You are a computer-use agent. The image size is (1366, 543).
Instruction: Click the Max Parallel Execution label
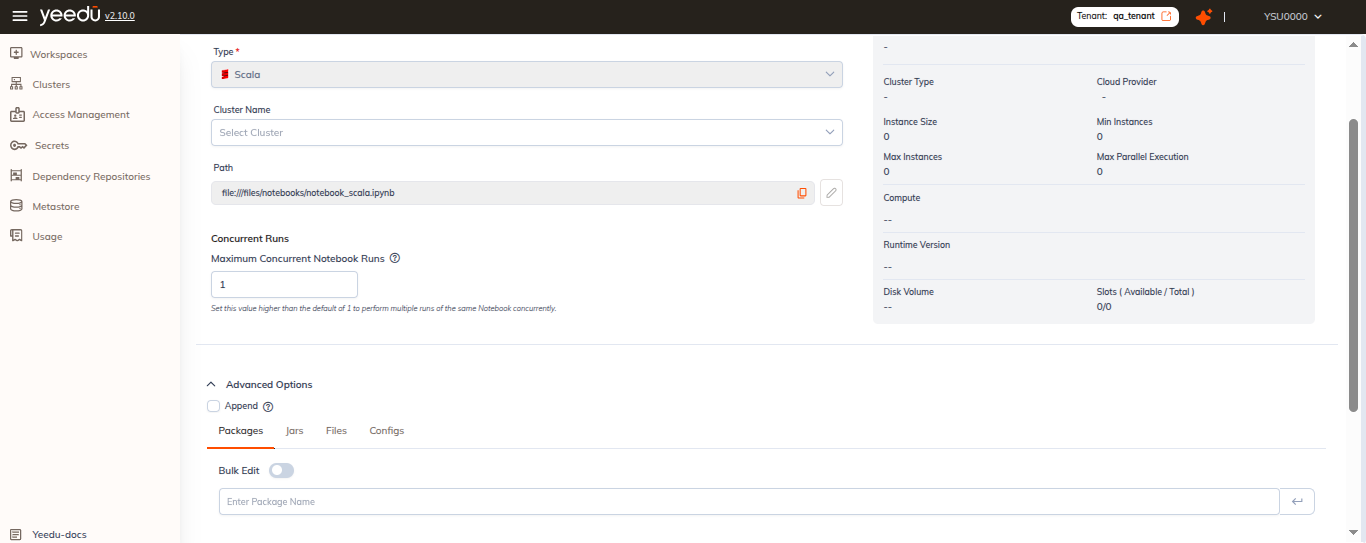click(x=1142, y=157)
